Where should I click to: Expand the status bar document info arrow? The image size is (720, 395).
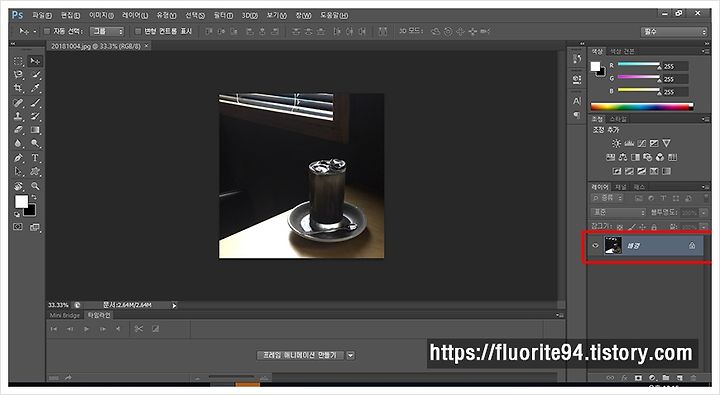point(174,305)
